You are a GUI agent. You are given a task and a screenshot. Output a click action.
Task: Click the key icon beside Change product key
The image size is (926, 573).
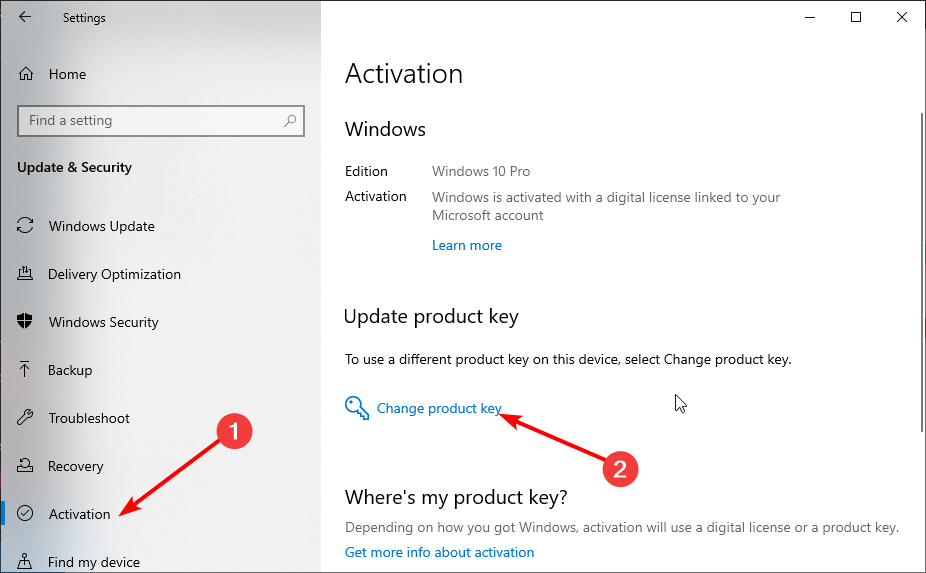(357, 408)
